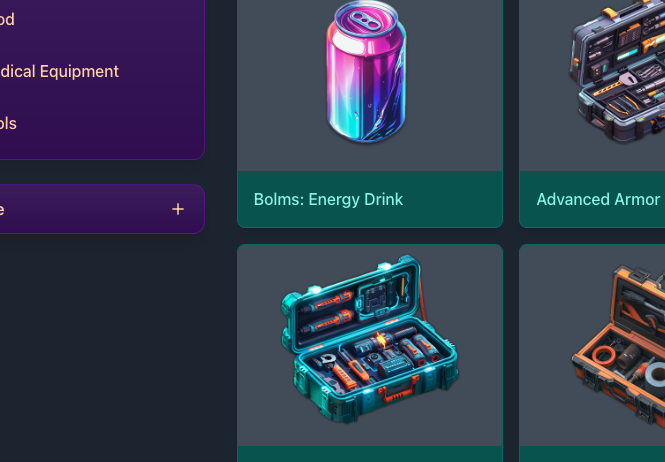
Task: Select the orange toolbox with duct tape
Action: [x=618, y=344]
